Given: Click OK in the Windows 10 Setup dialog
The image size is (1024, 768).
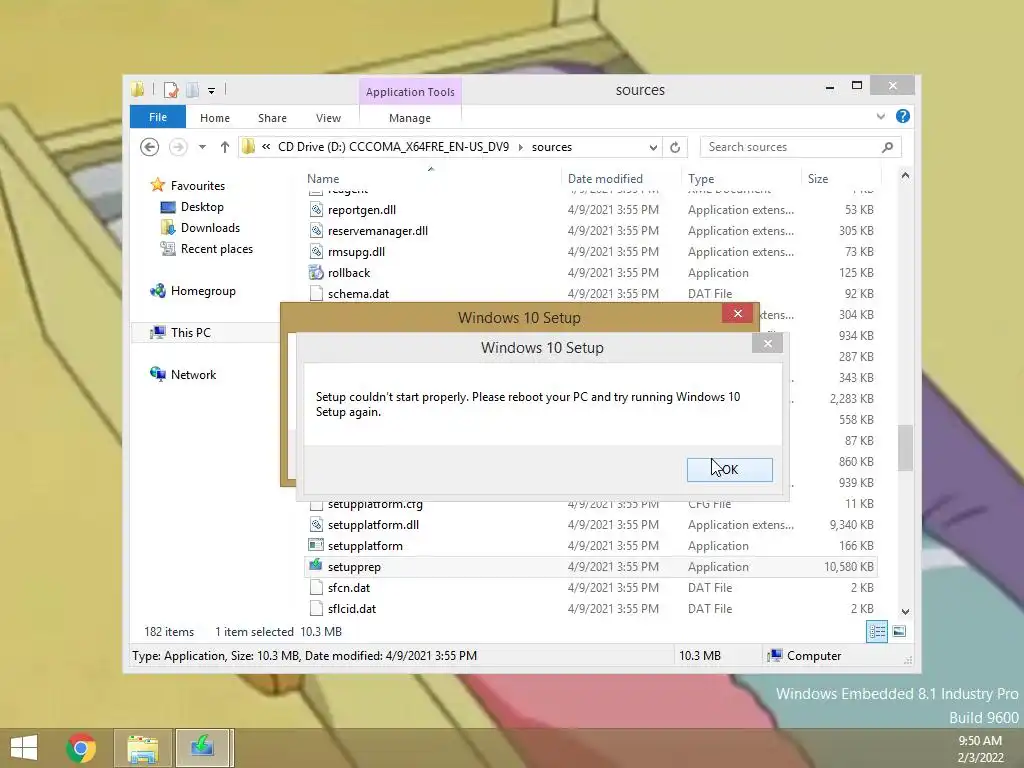Looking at the screenshot, I should pyautogui.click(x=729, y=470).
